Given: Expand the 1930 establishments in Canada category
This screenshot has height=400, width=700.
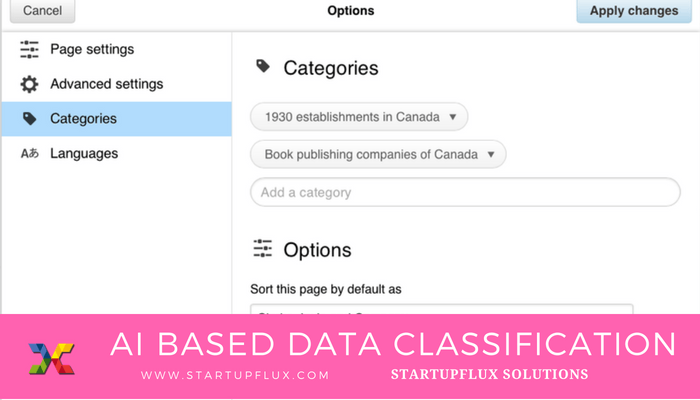Looking at the screenshot, I should [x=359, y=117].
